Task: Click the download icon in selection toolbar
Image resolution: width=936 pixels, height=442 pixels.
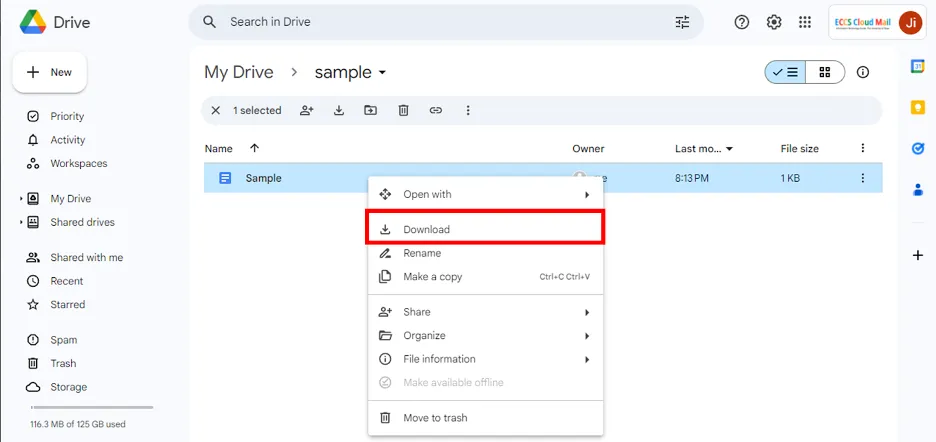Action: pyautogui.click(x=339, y=110)
